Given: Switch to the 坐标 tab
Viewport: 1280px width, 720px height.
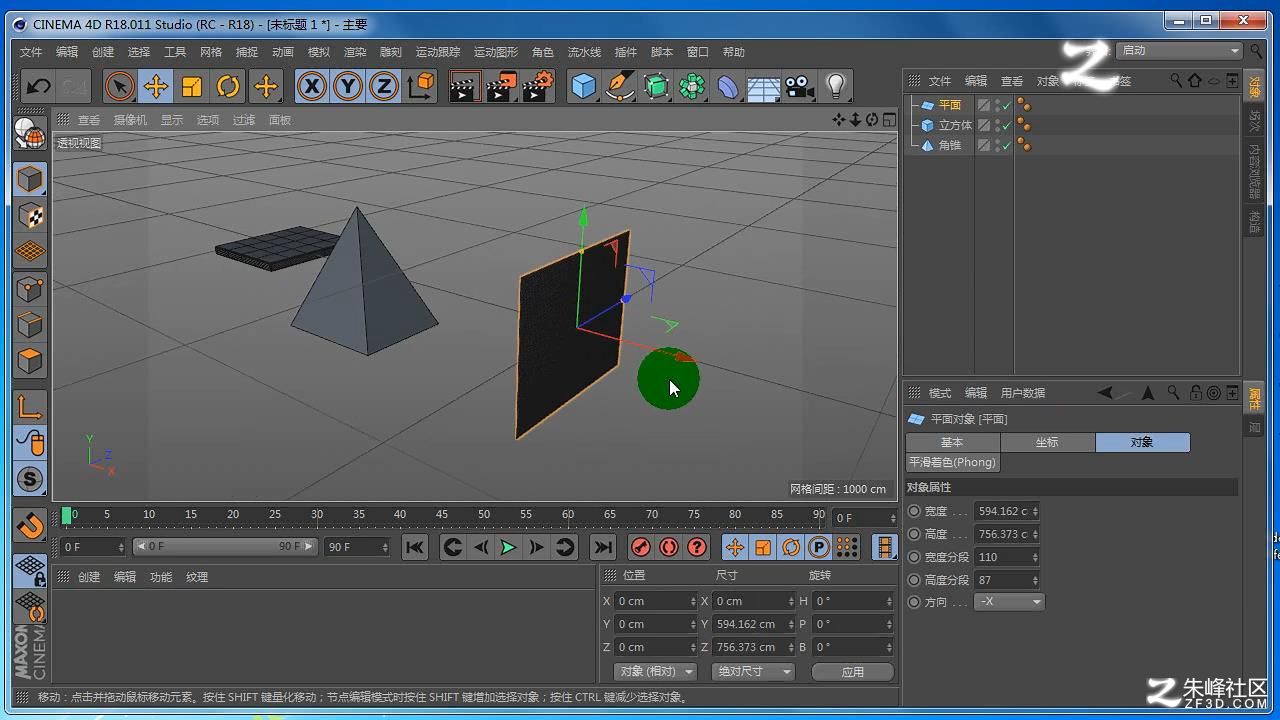Looking at the screenshot, I should (1047, 442).
